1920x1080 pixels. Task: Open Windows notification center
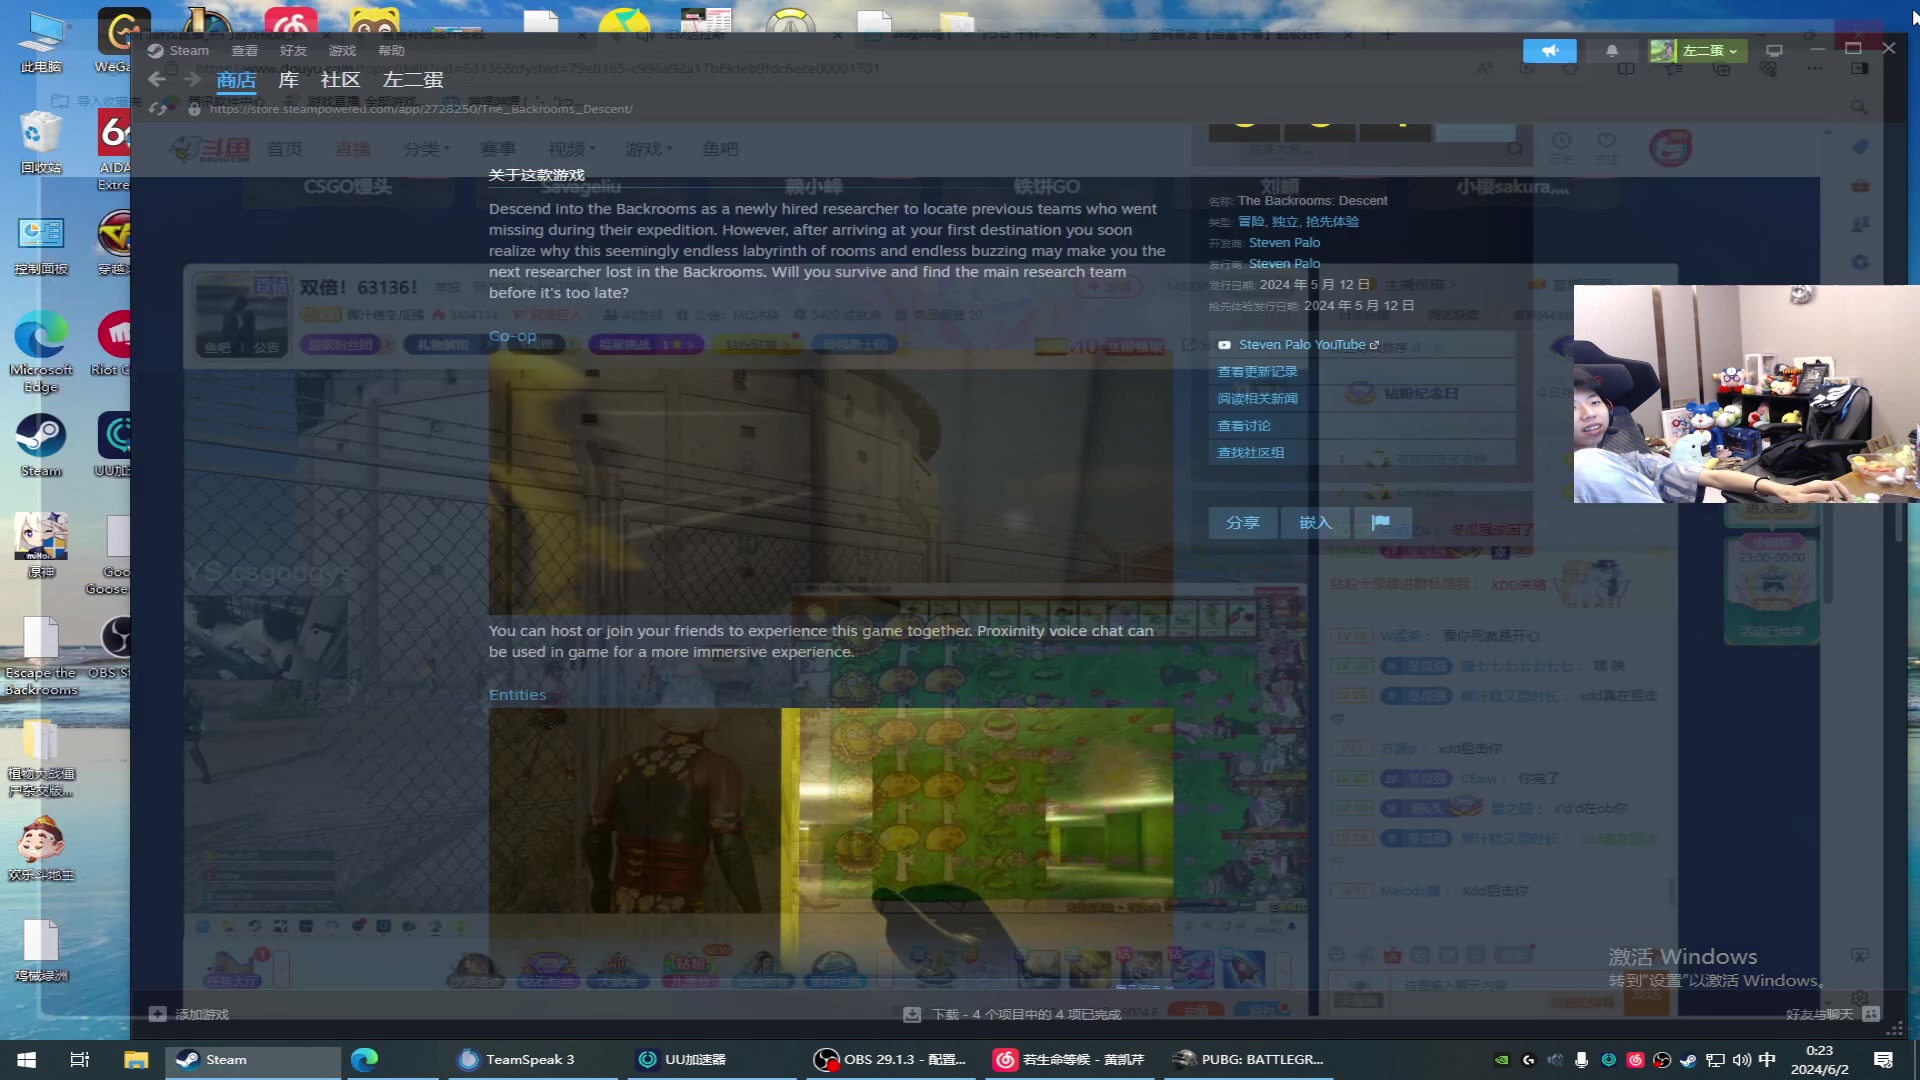pyautogui.click(x=1883, y=1060)
